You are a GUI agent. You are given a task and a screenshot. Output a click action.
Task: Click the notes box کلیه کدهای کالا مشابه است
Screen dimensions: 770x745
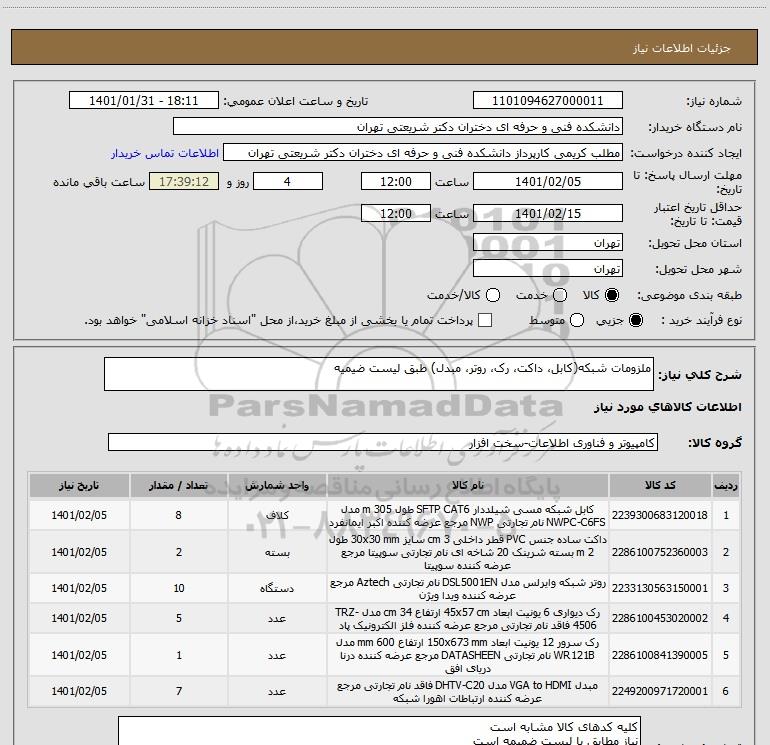click(x=380, y=731)
